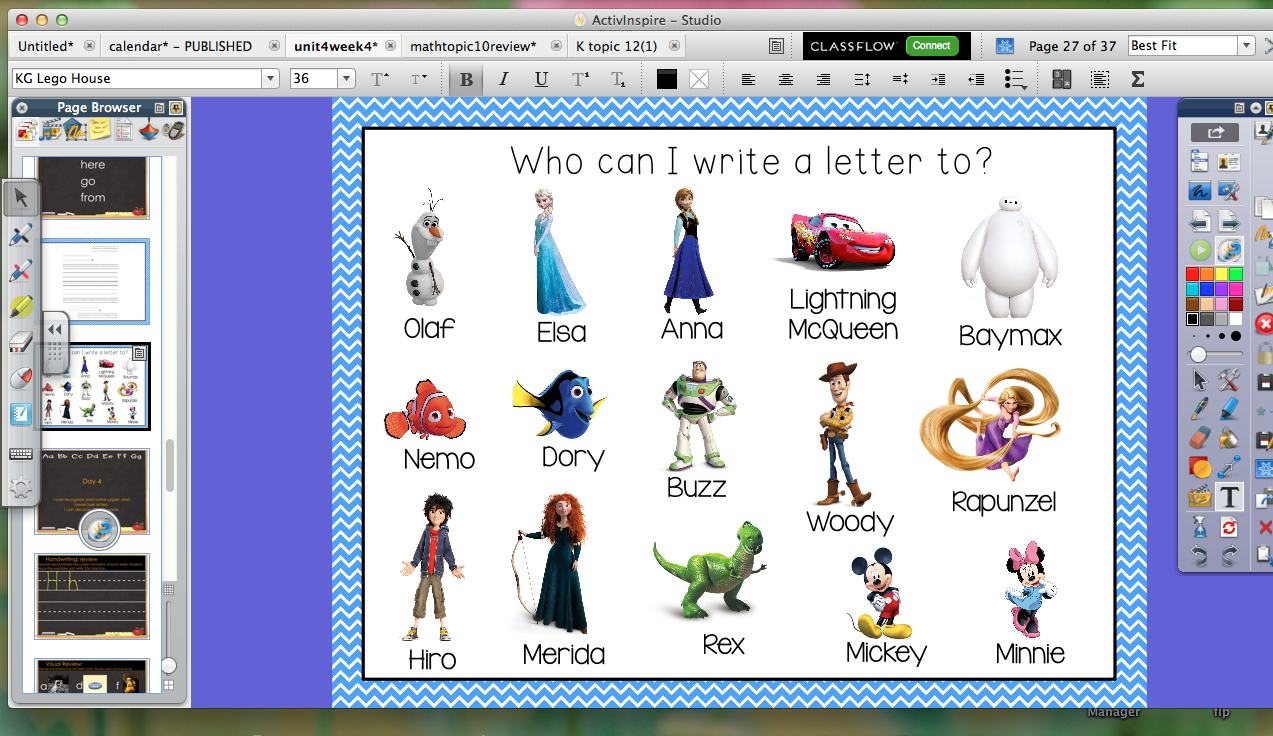The width and height of the screenshot is (1273, 736).
Task: Open the equation editor sigma icon
Action: (1137, 79)
